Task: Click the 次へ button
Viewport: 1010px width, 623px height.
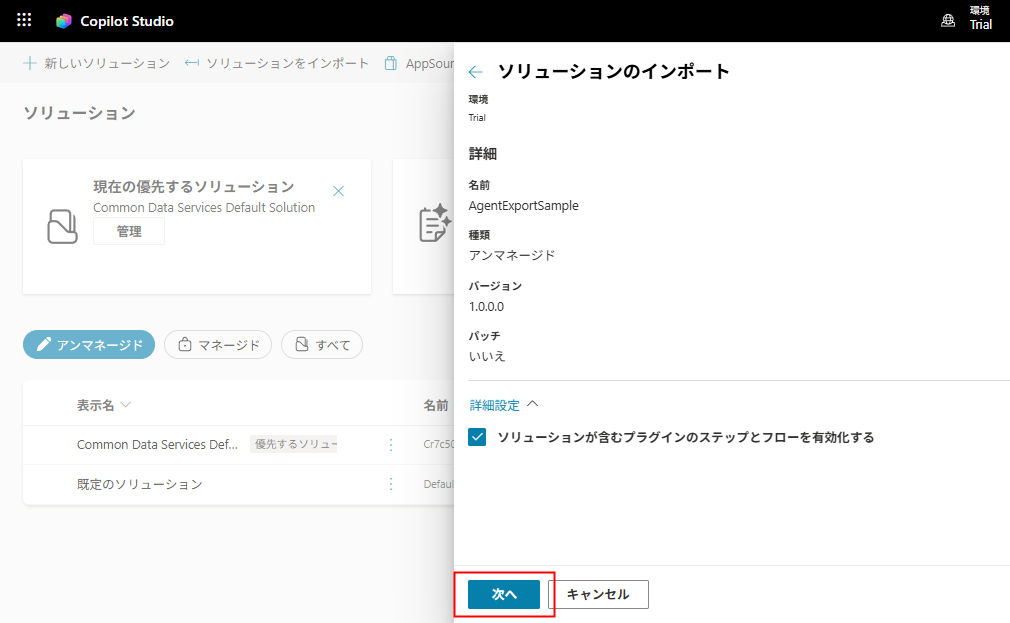Action: point(504,594)
